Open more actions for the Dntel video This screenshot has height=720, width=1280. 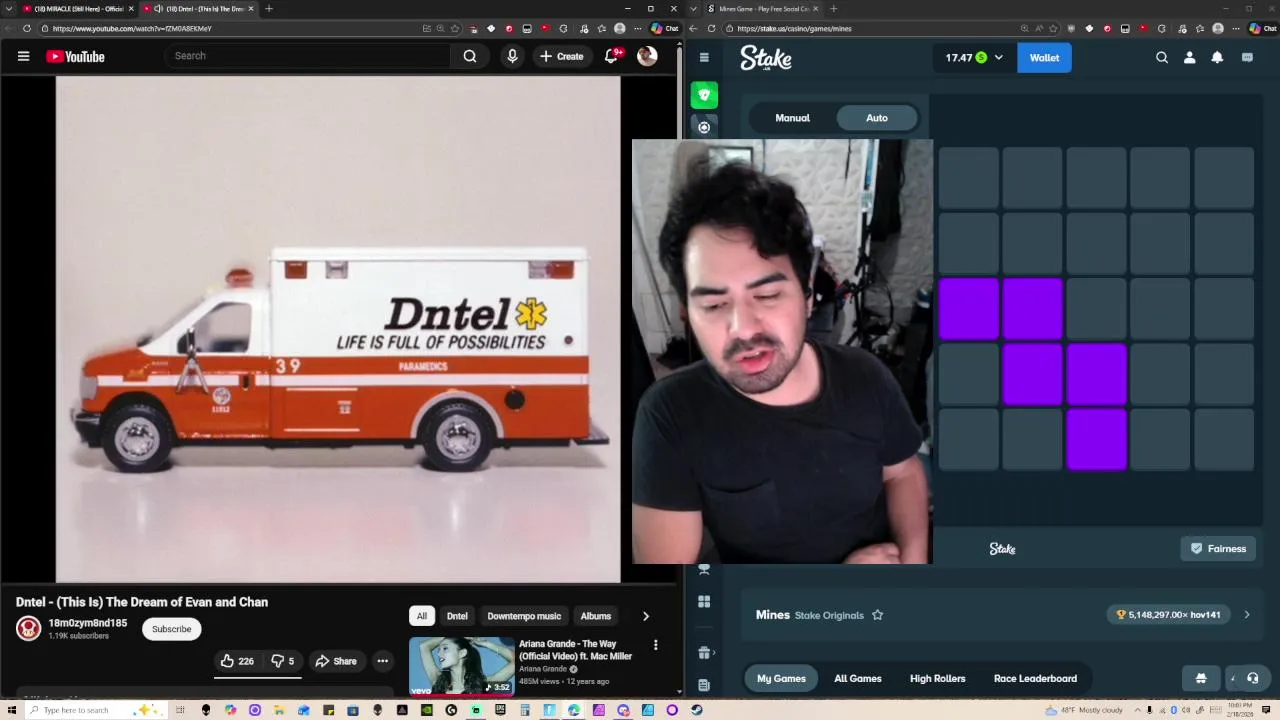tap(382, 661)
